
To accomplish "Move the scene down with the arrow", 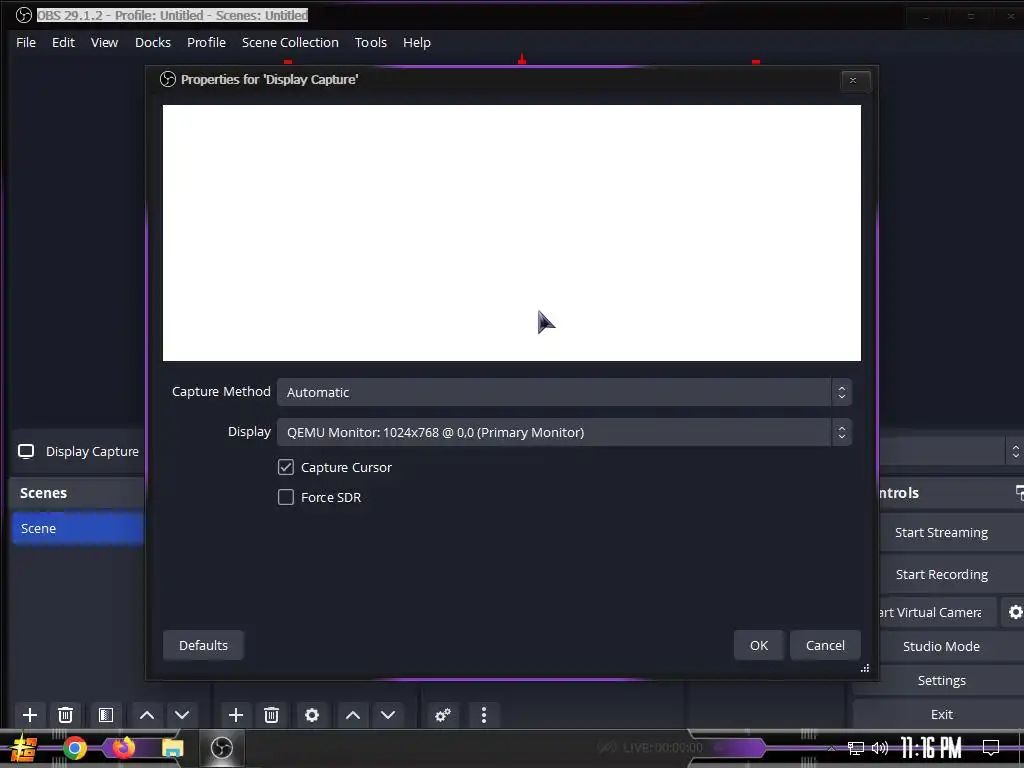I will tap(182, 714).
